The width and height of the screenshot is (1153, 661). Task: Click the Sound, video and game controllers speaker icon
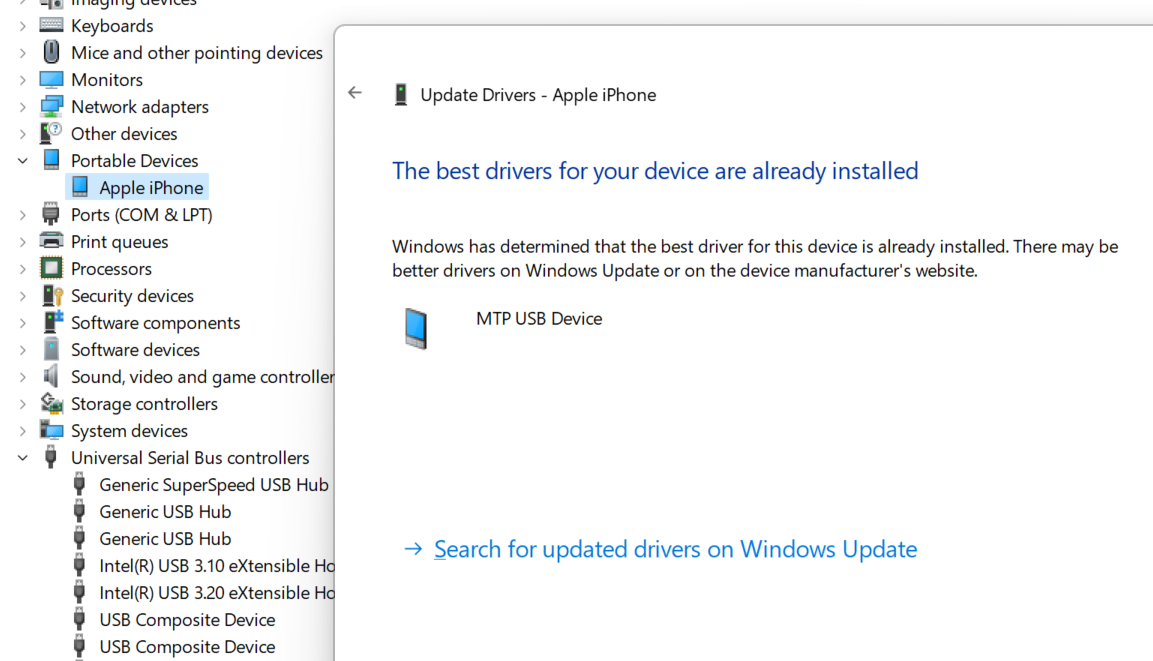[51, 376]
